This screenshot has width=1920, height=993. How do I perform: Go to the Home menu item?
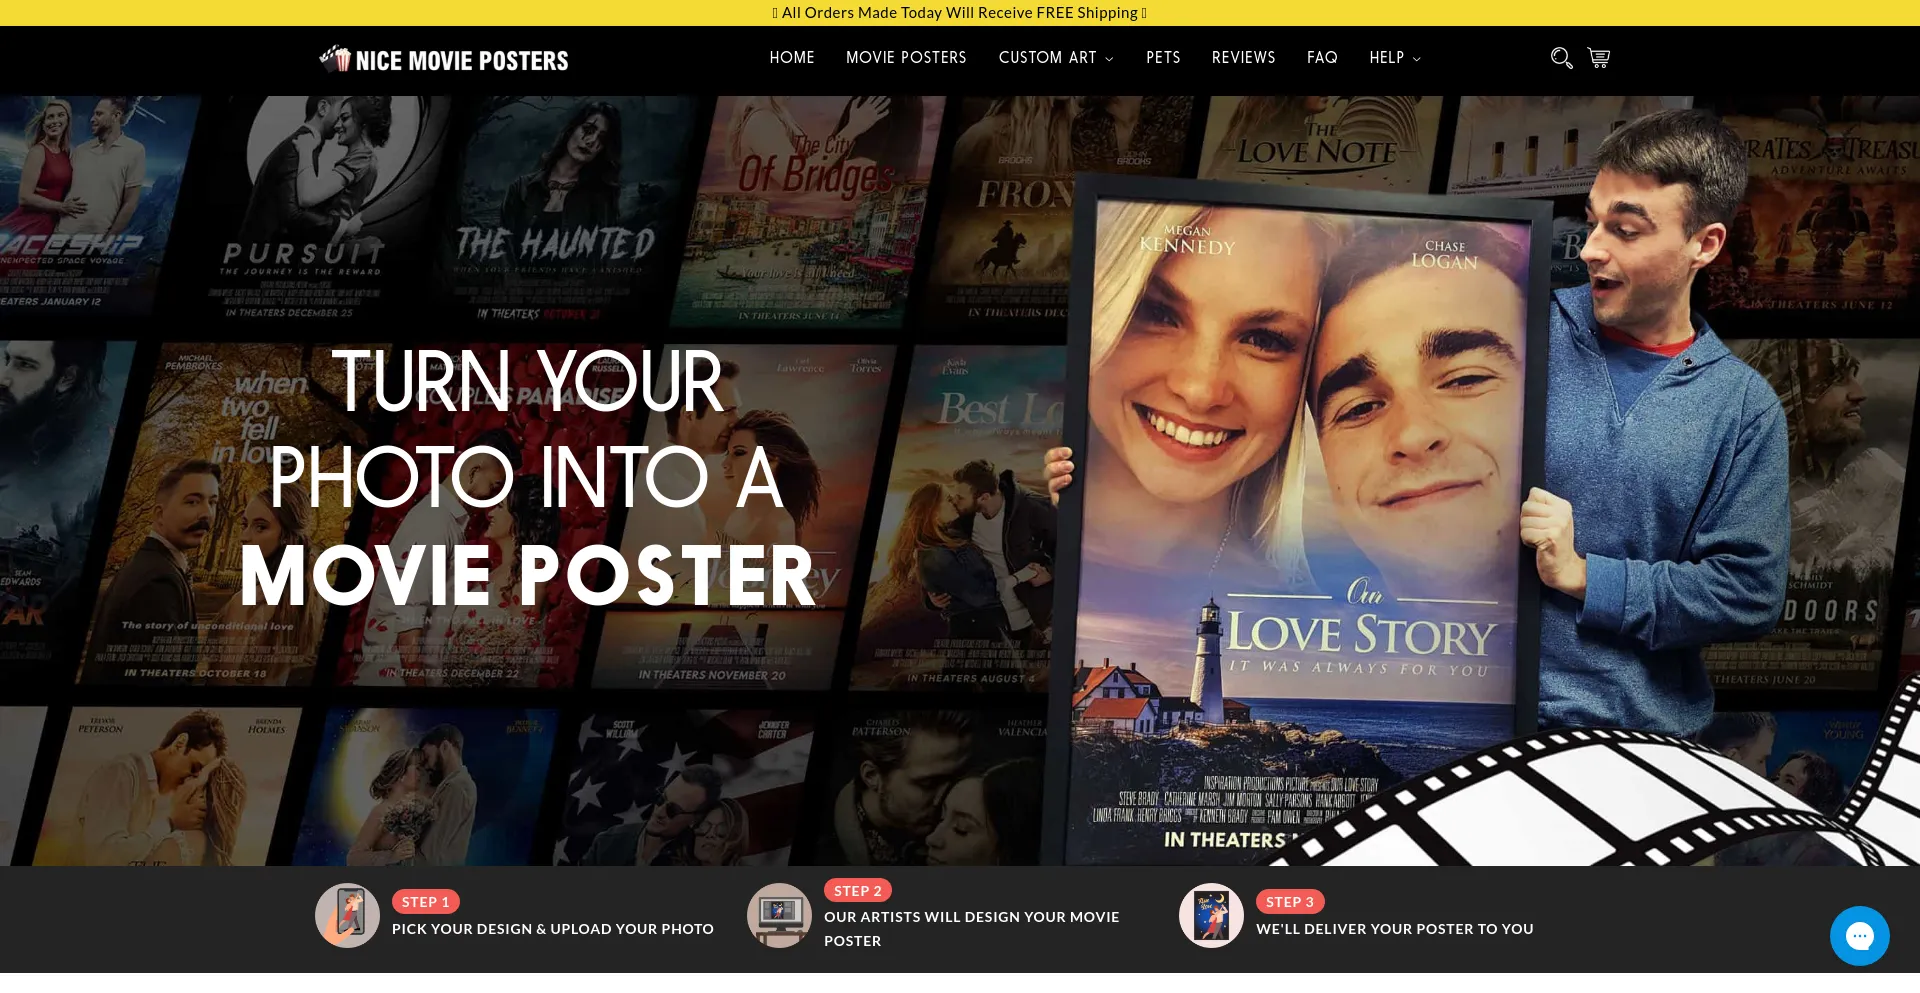tap(792, 58)
